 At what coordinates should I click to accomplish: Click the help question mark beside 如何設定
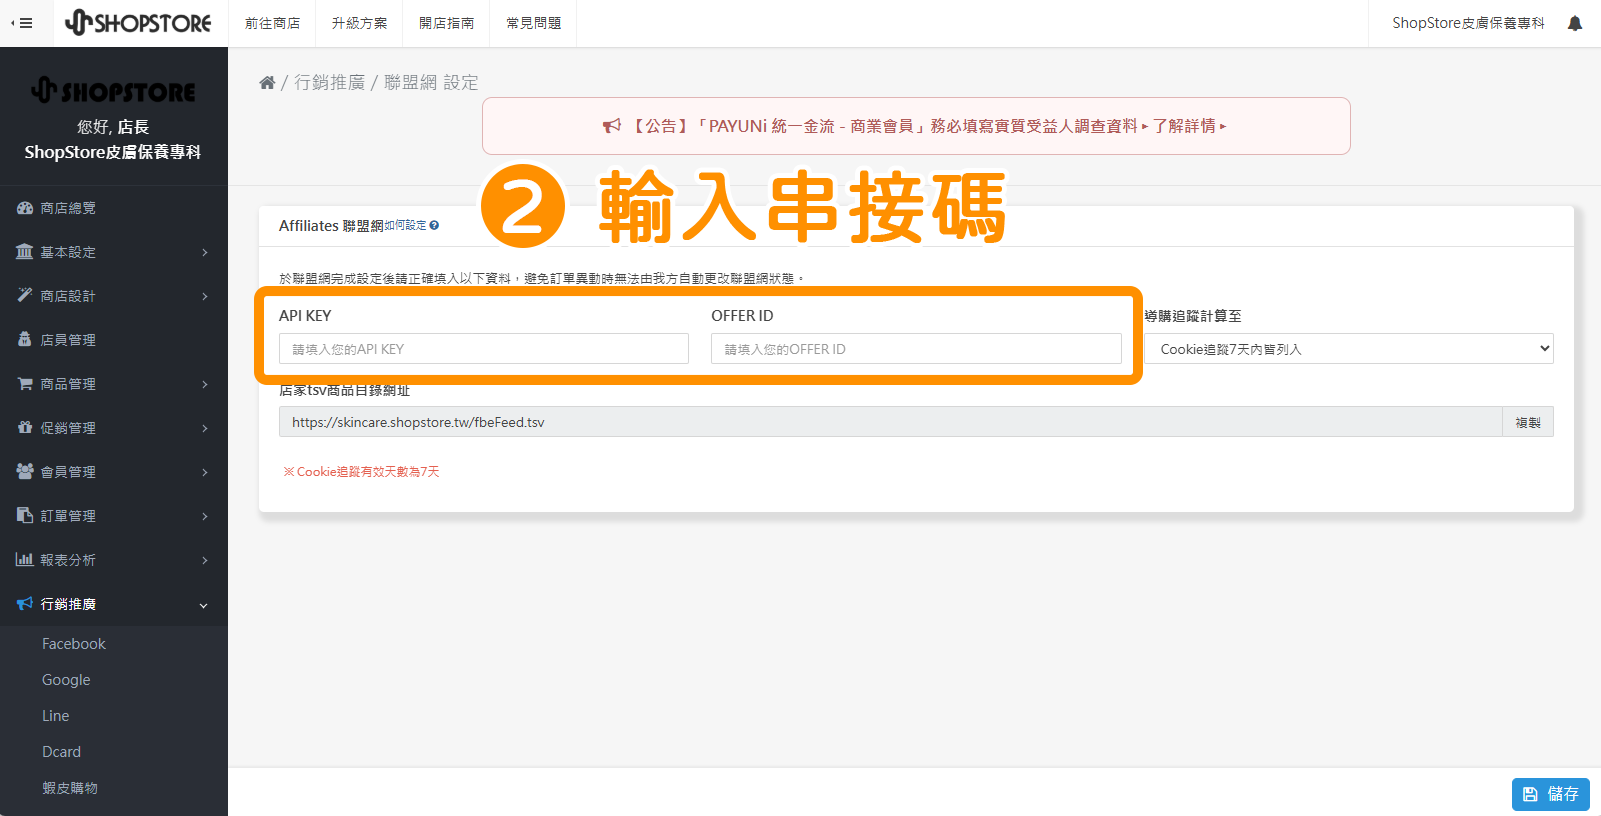coord(434,225)
